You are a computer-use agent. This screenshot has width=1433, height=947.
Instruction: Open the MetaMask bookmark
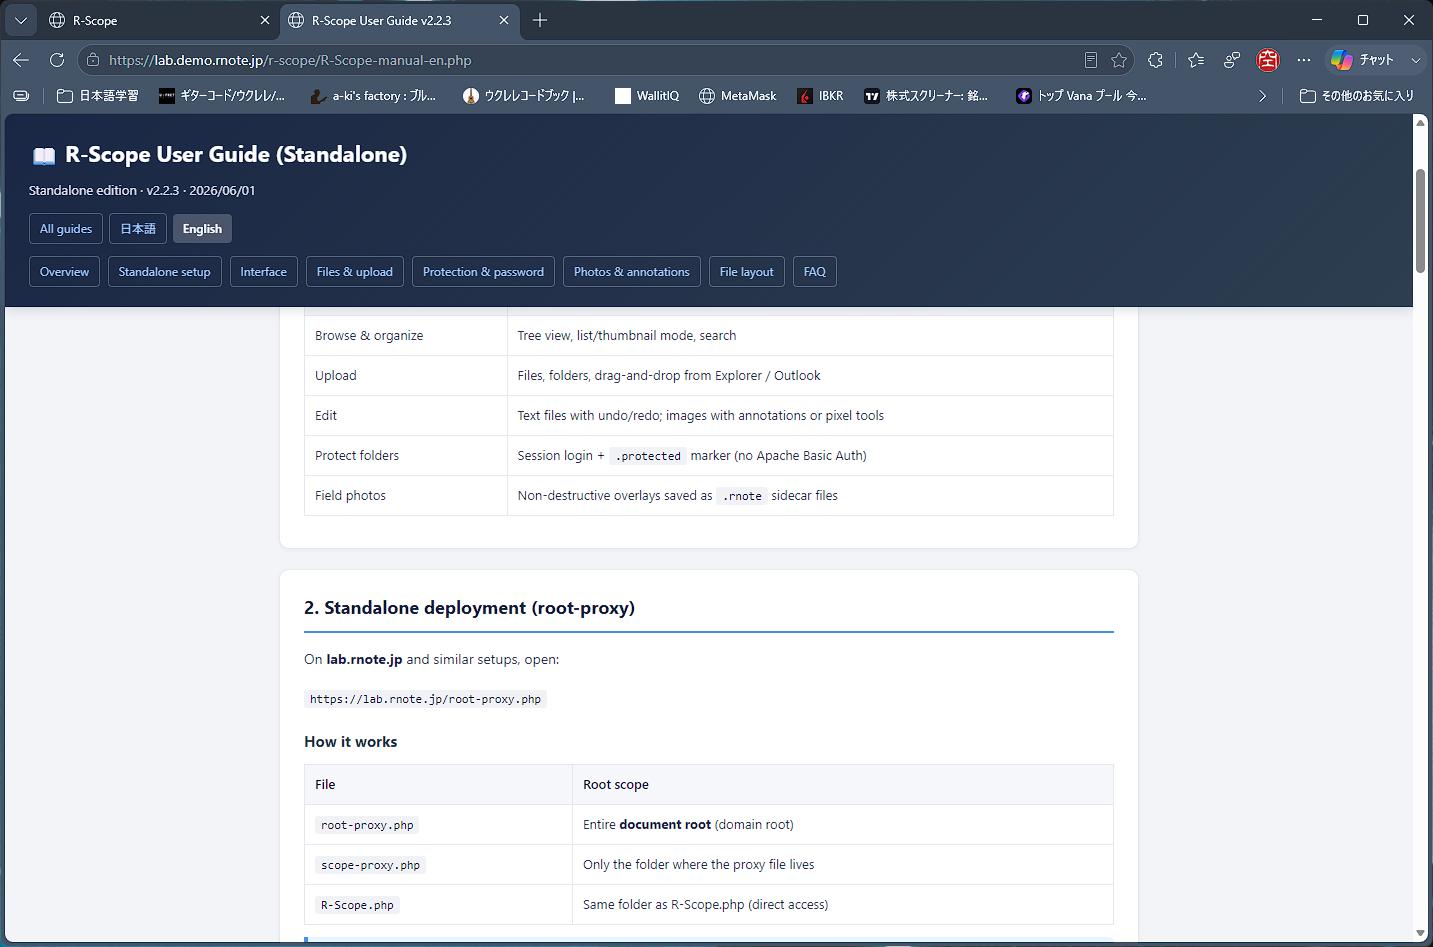click(737, 96)
